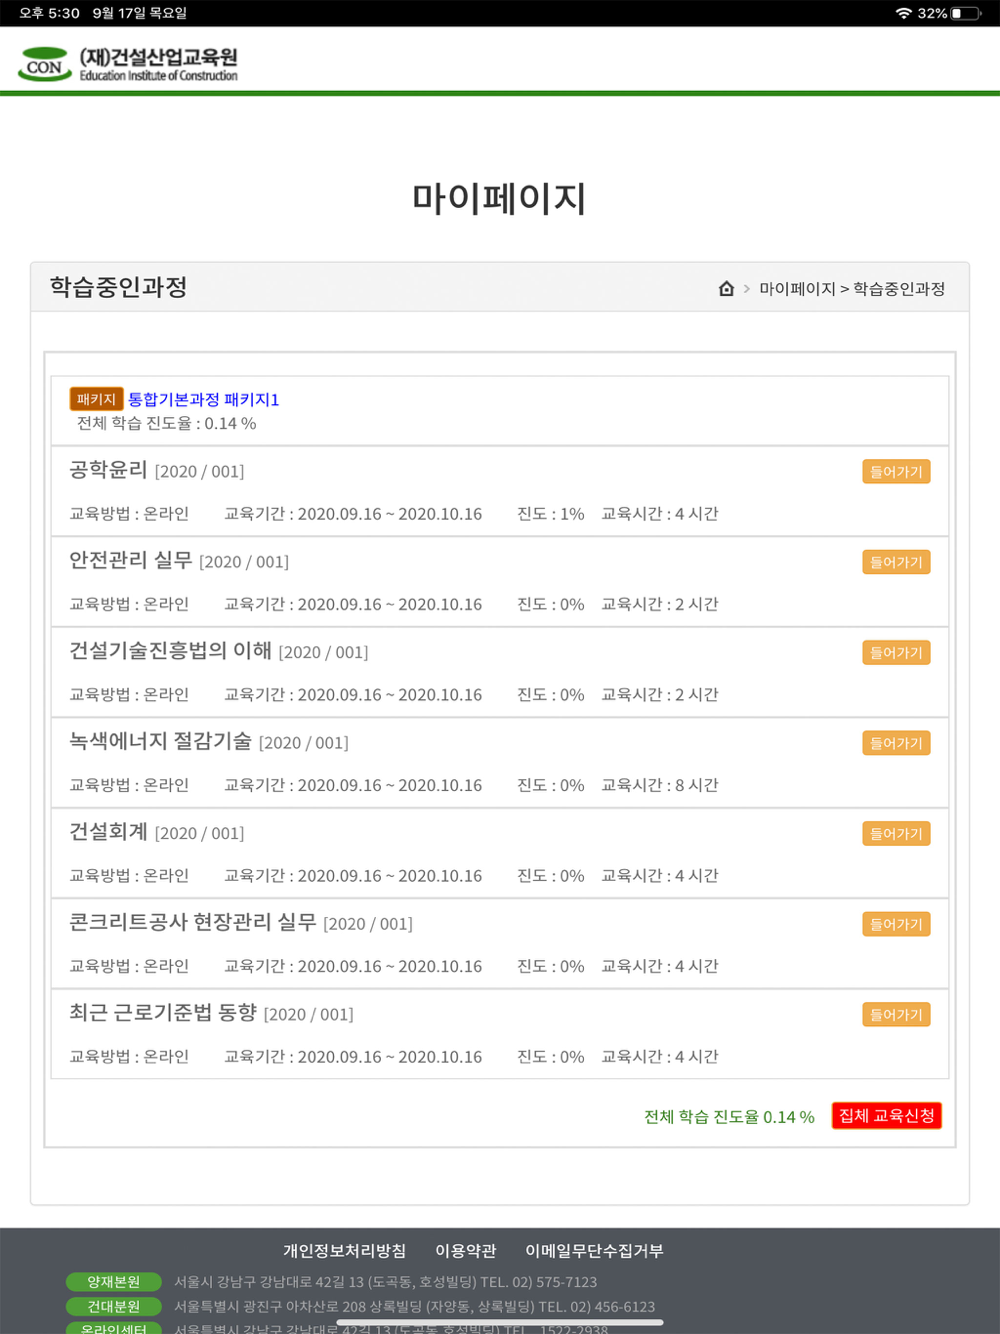This screenshot has width=1000, height=1334.
Task: Click the status bar date 9월 17일 목요일
Action: click(x=140, y=13)
